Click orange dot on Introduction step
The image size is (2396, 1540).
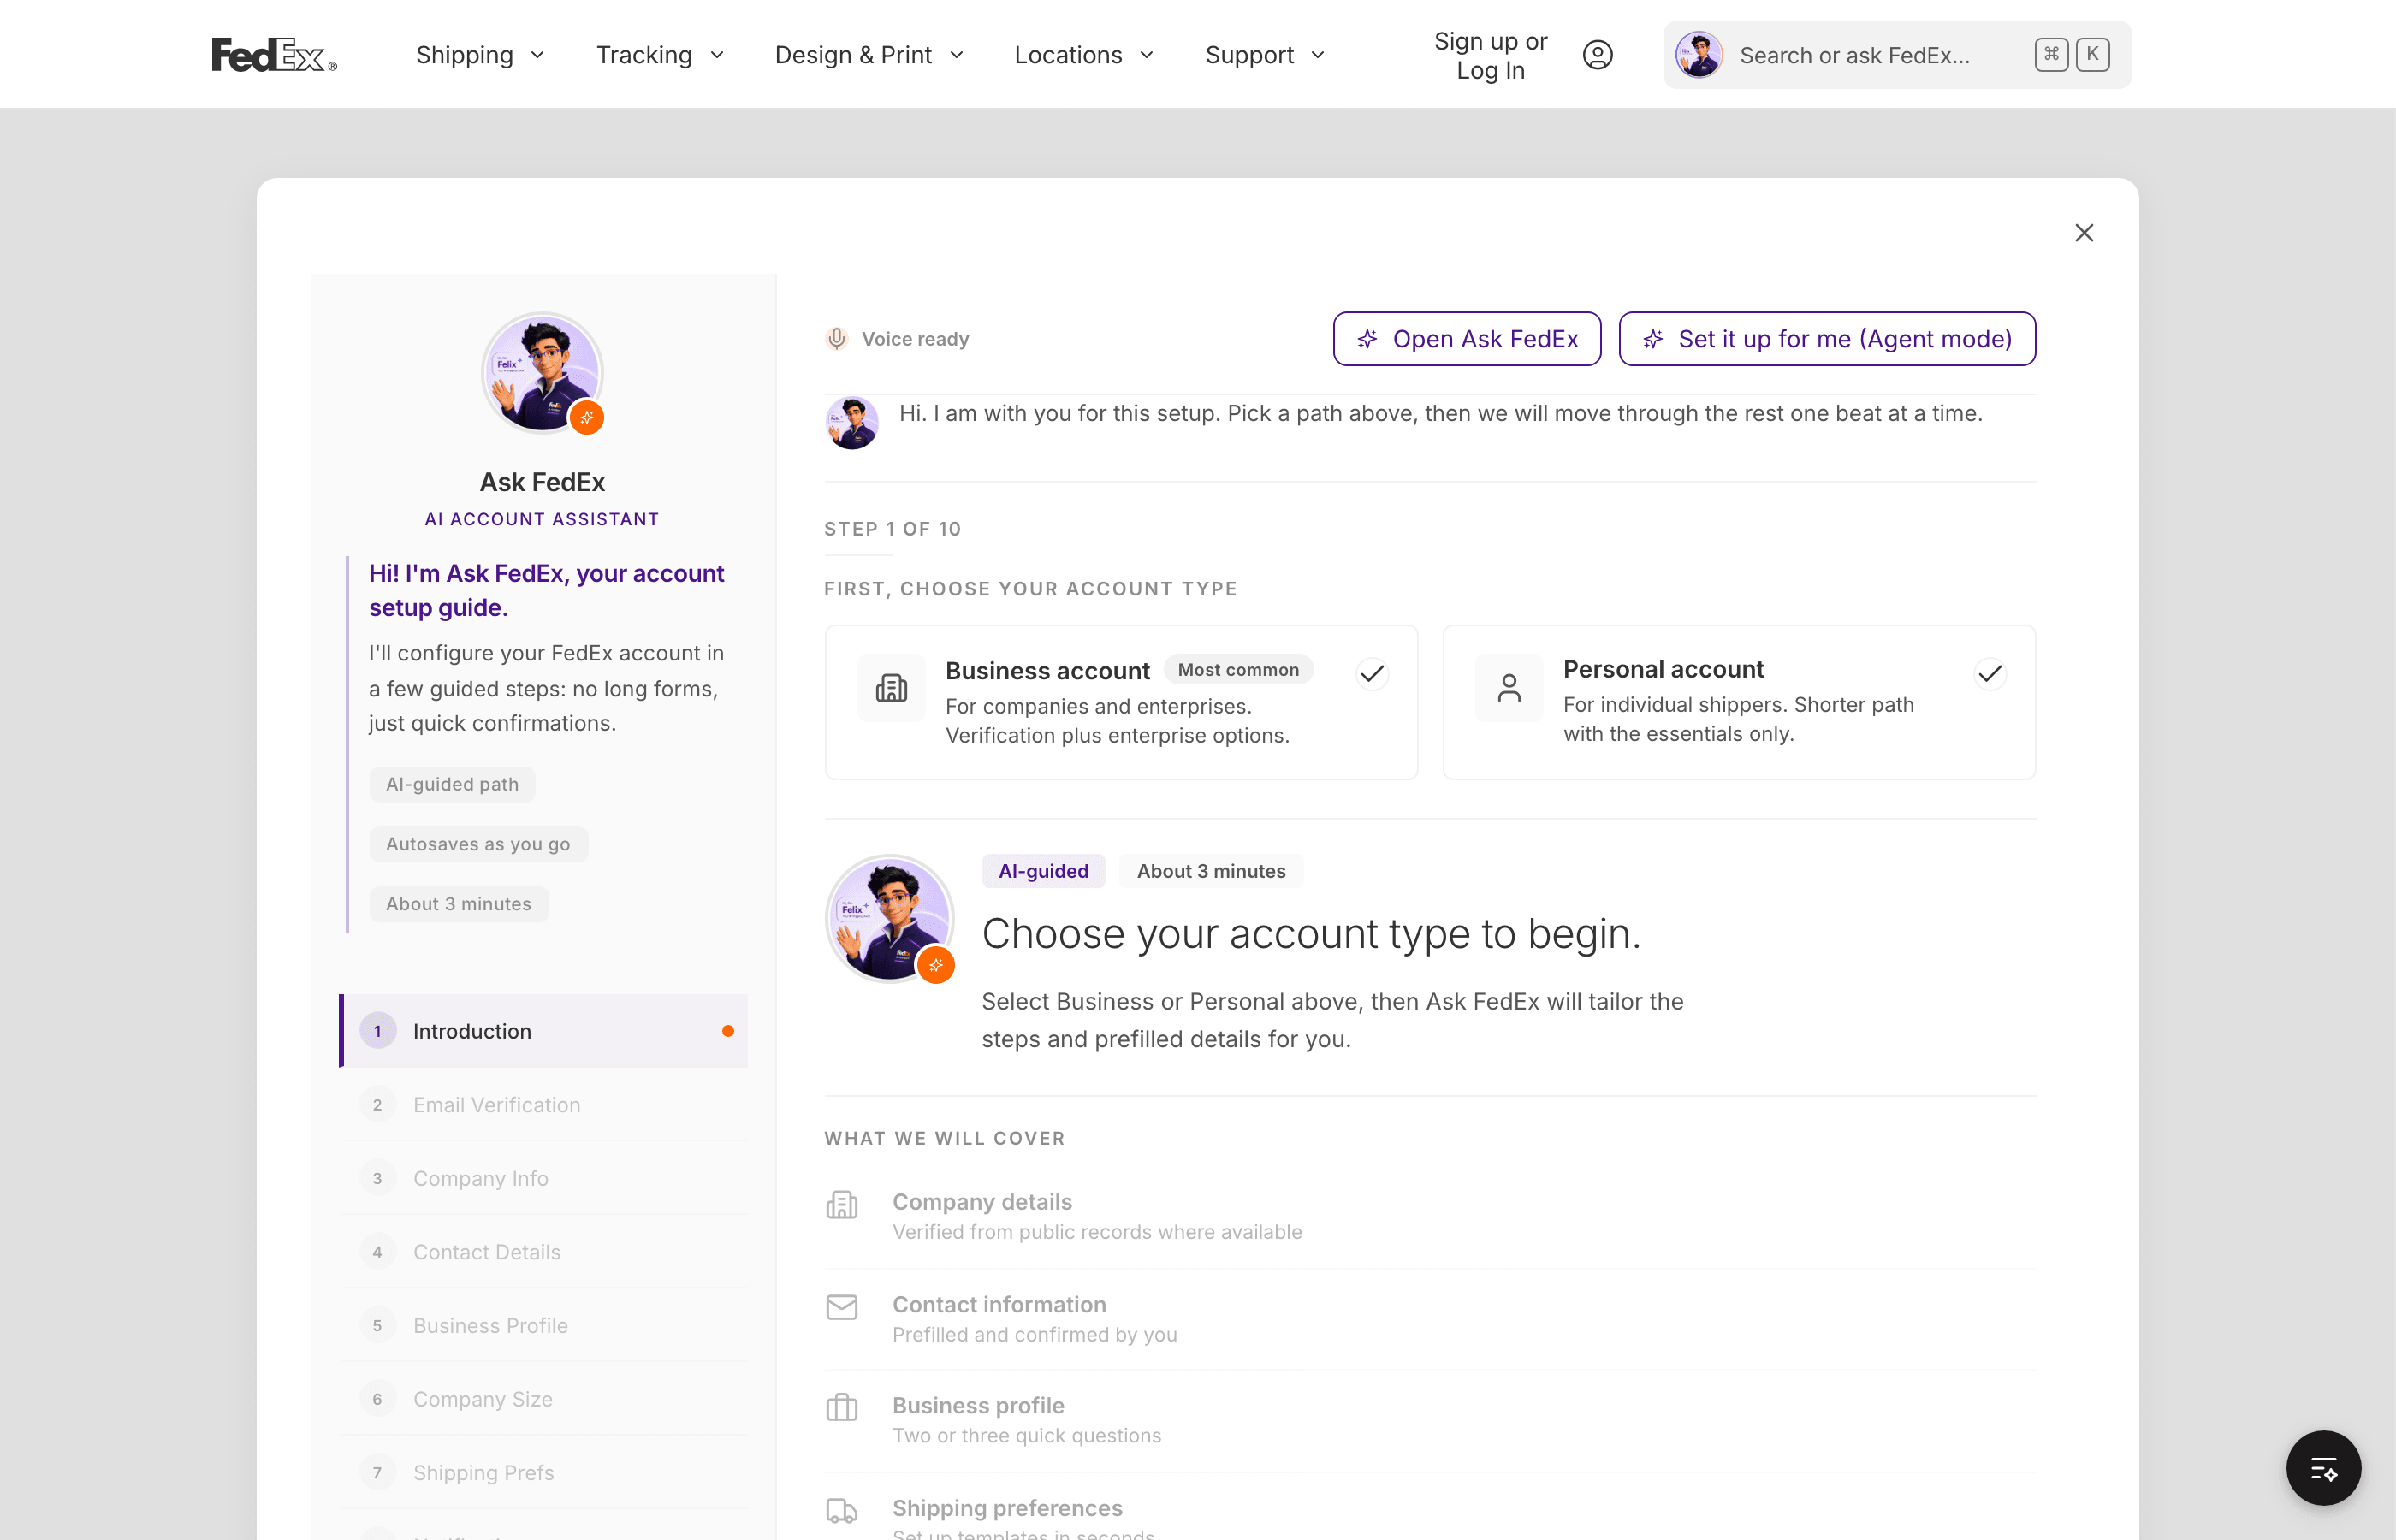(x=728, y=1031)
